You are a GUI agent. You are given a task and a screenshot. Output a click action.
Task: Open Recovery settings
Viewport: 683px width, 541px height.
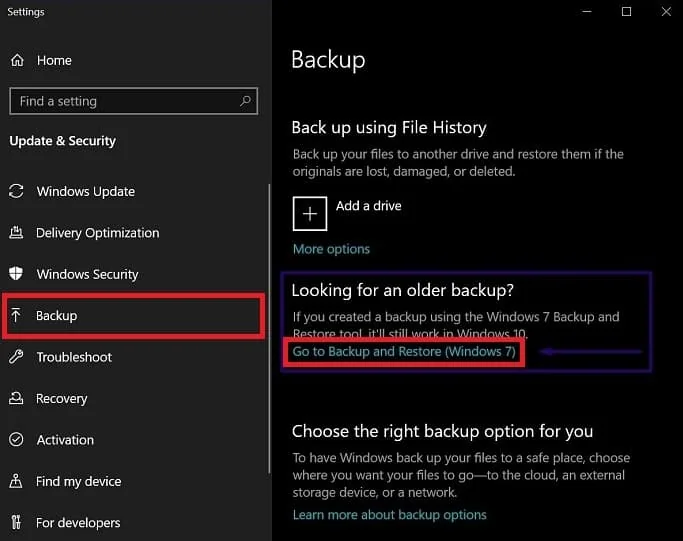[61, 399]
